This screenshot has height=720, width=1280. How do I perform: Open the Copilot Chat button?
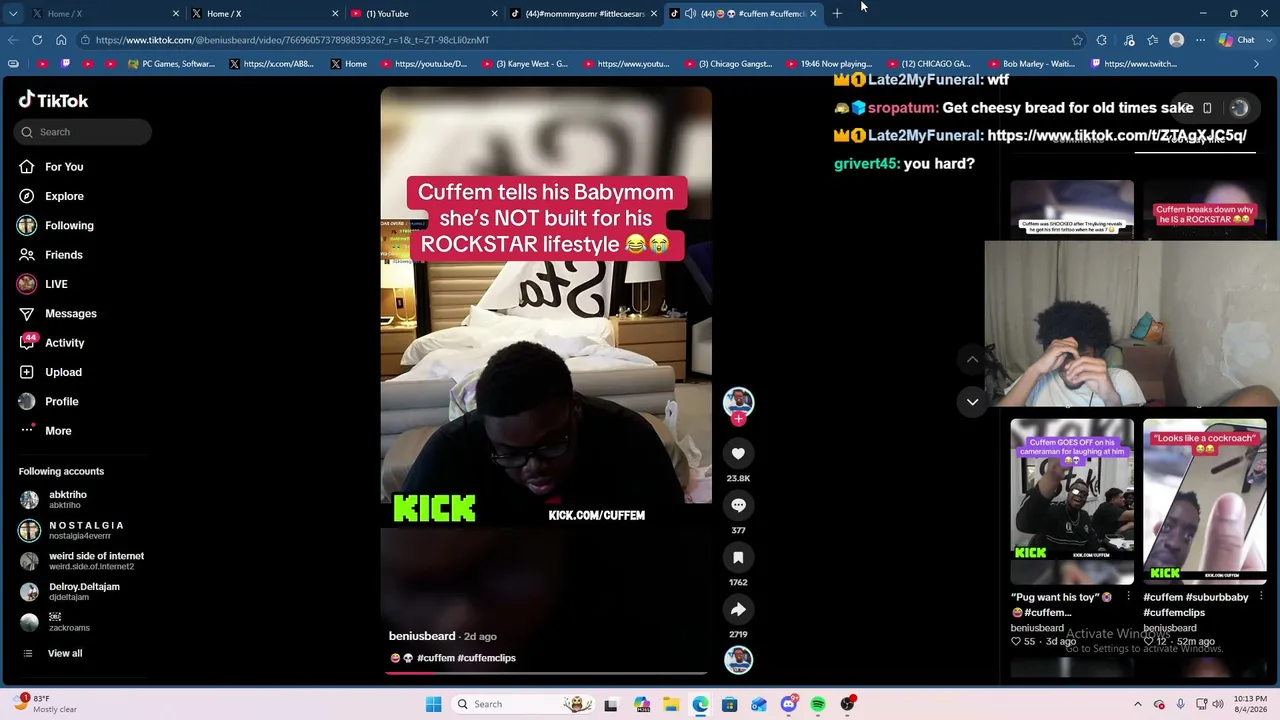(x=1237, y=40)
